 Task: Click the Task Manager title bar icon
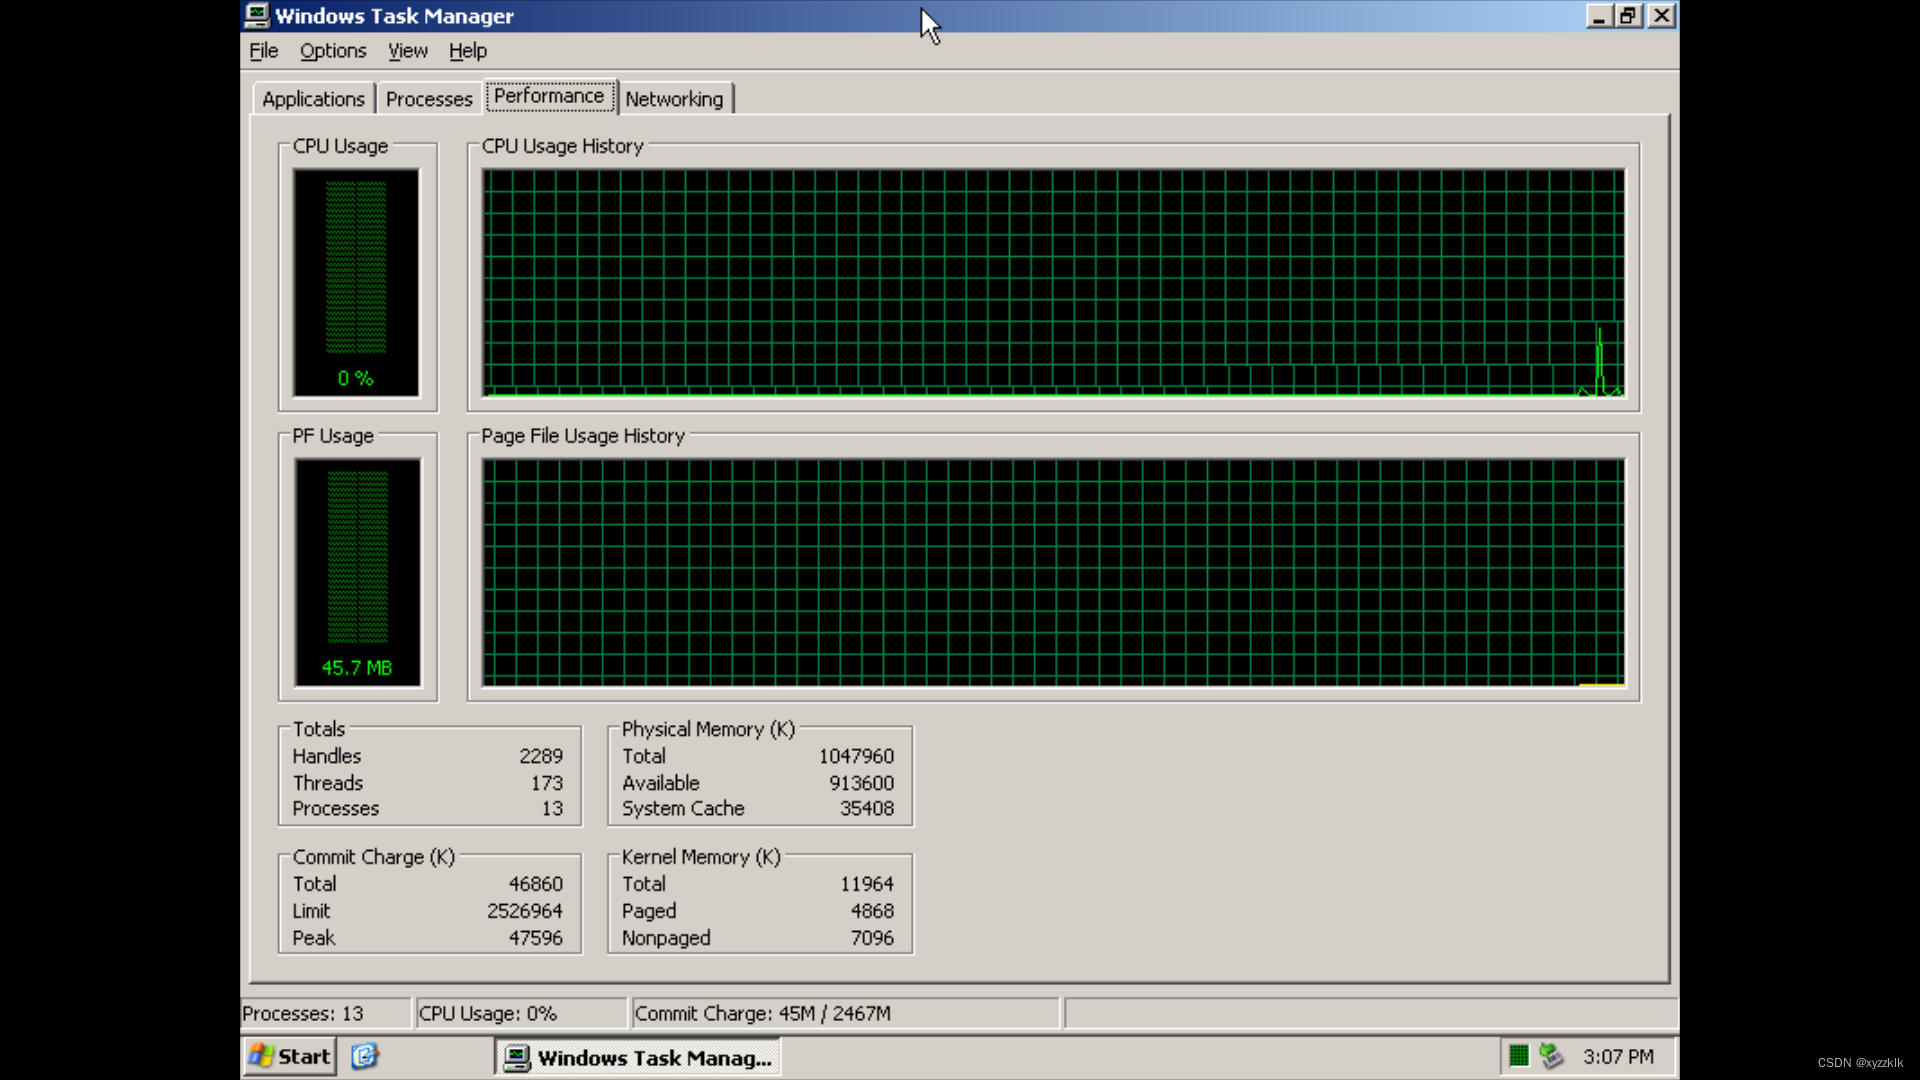(257, 15)
